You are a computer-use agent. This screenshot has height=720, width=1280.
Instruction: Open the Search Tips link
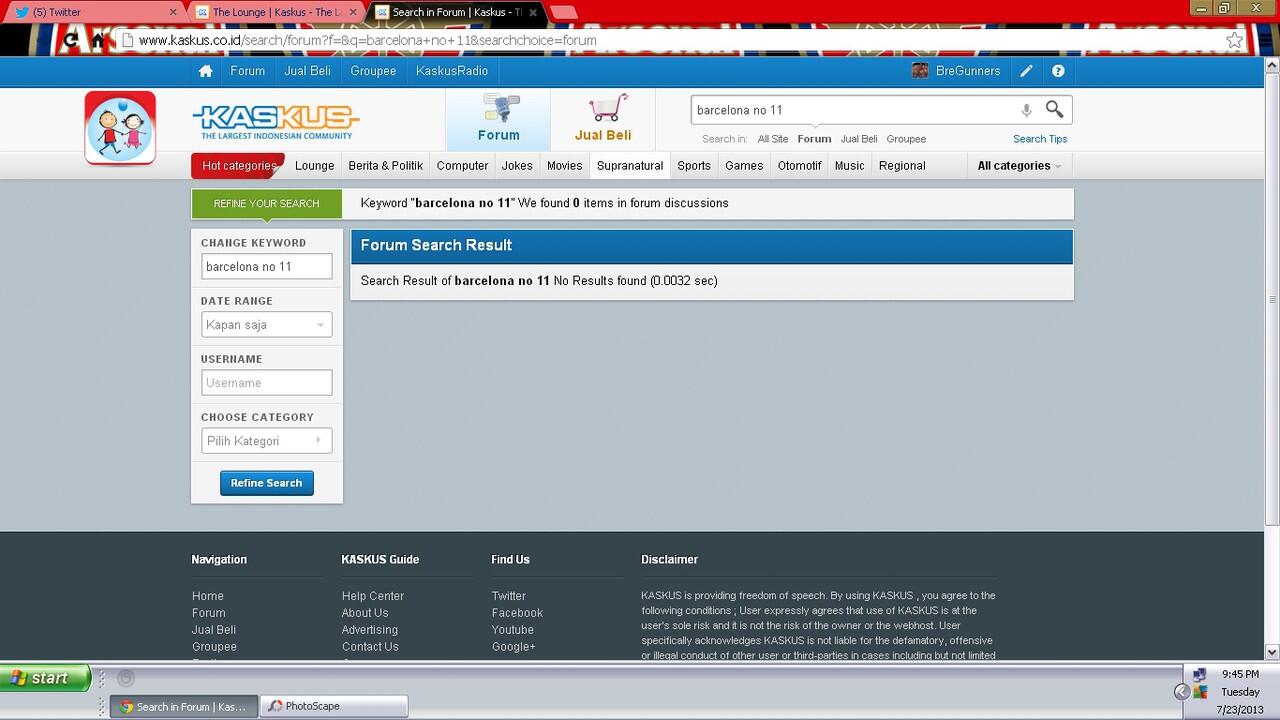(1040, 139)
